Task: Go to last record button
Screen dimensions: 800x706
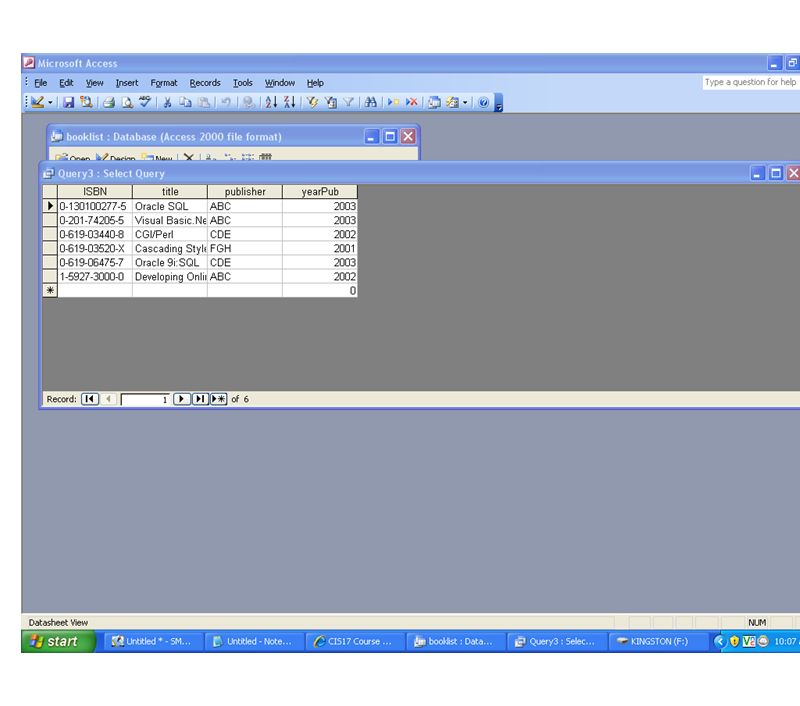Action: tap(200, 399)
